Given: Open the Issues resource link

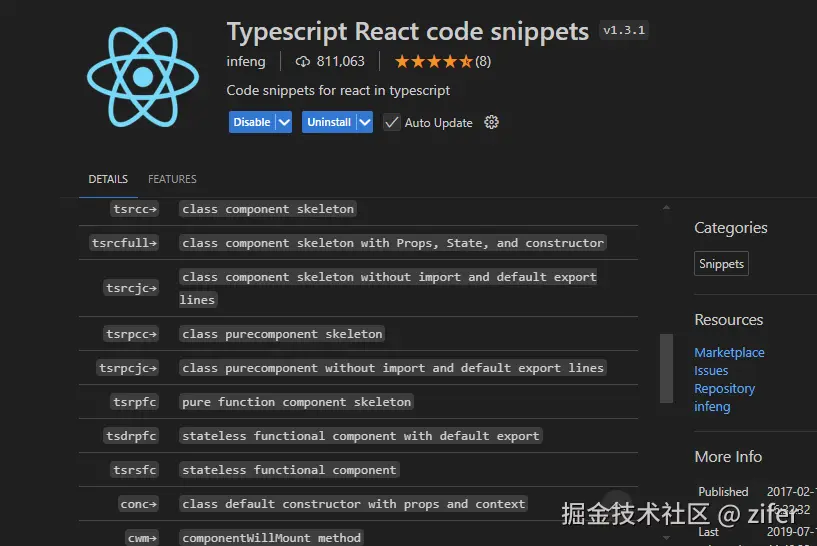Looking at the screenshot, I should 711,371.
